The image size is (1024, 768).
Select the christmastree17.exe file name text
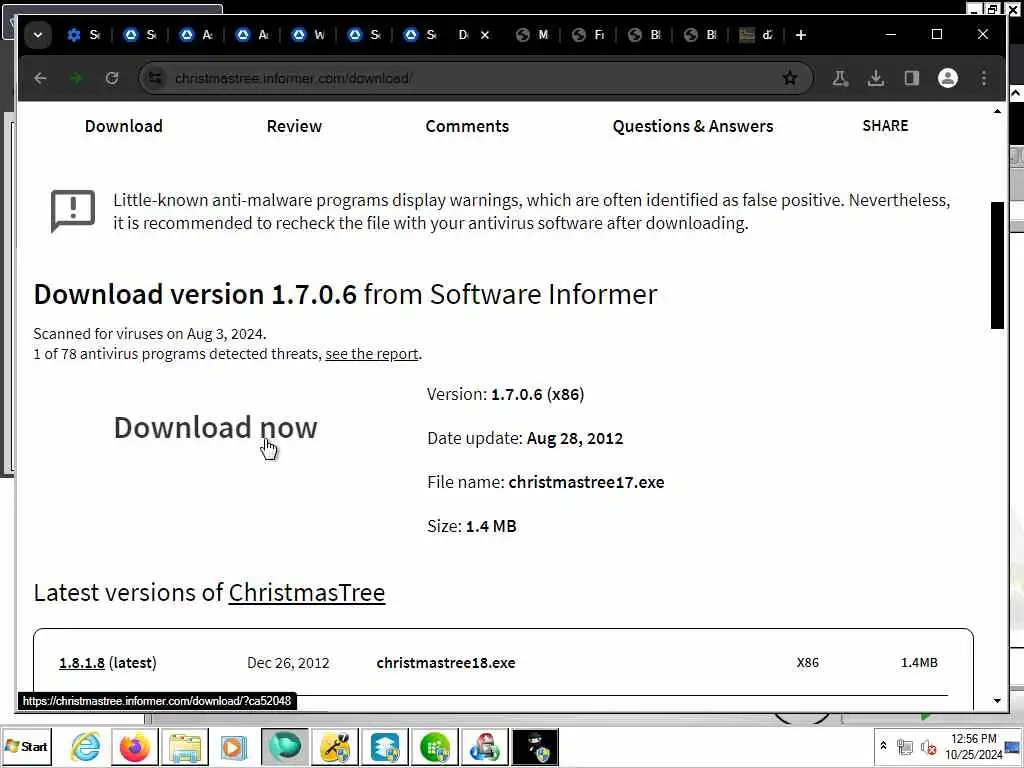click(586, 482)
